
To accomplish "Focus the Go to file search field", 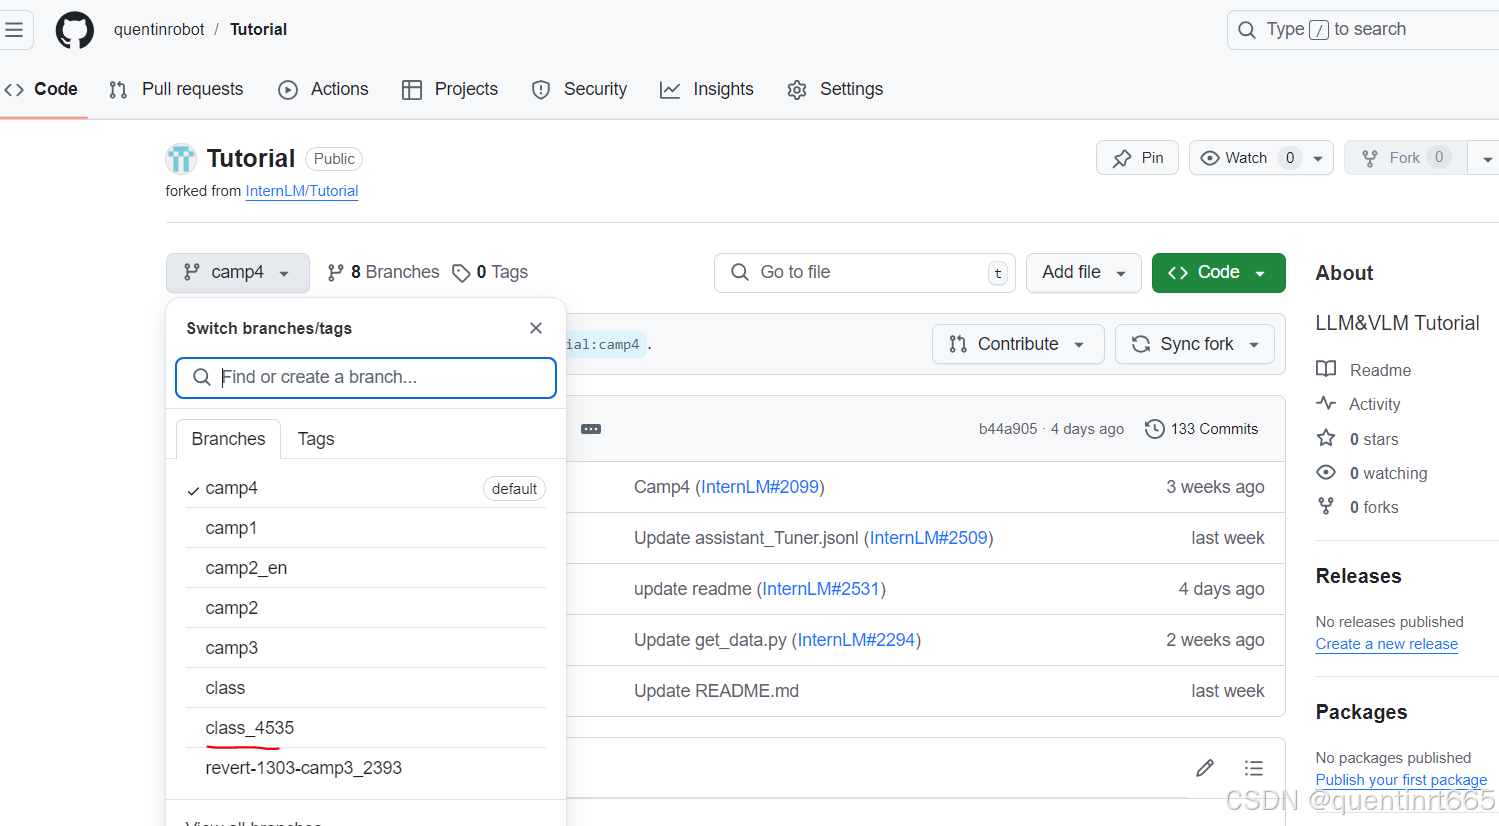I will point(865,272).
